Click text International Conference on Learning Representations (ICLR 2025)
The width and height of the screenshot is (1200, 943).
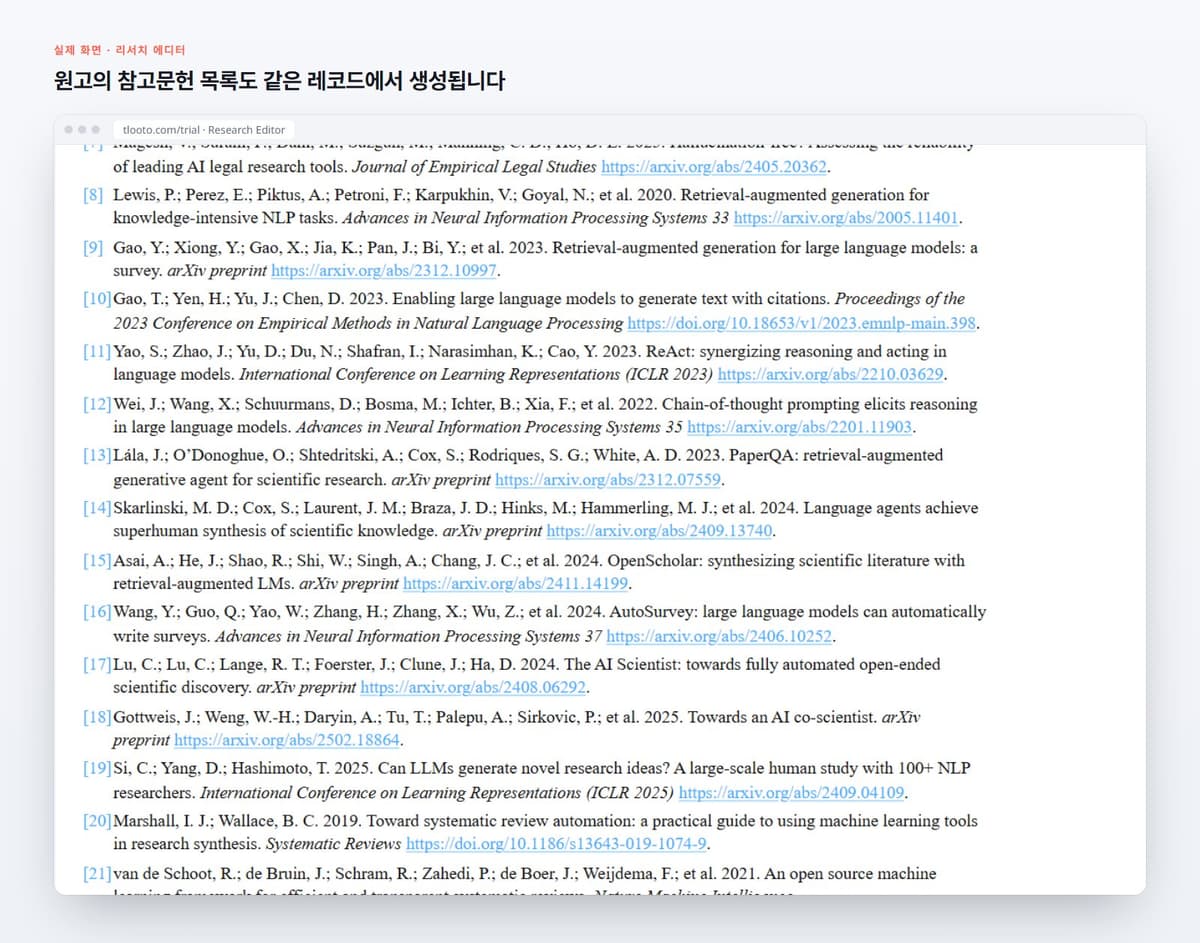(x=437, y=793)
